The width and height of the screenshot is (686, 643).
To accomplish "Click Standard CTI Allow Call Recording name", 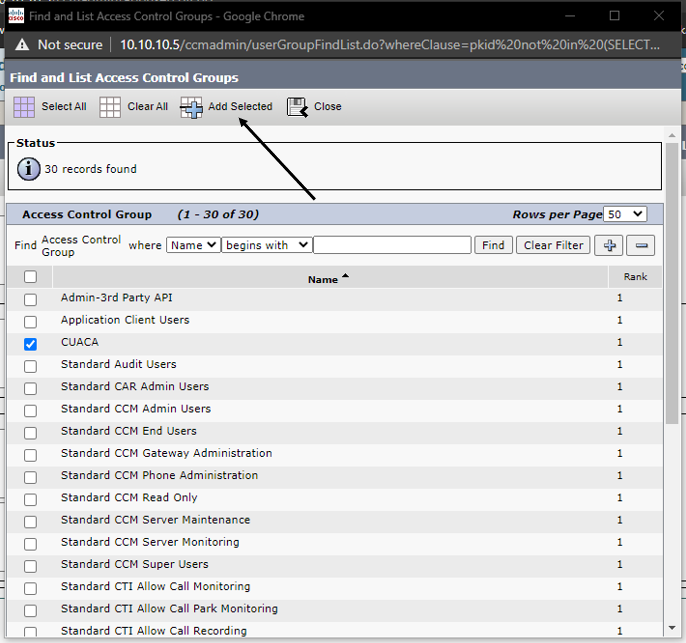I will click(154, 631).
